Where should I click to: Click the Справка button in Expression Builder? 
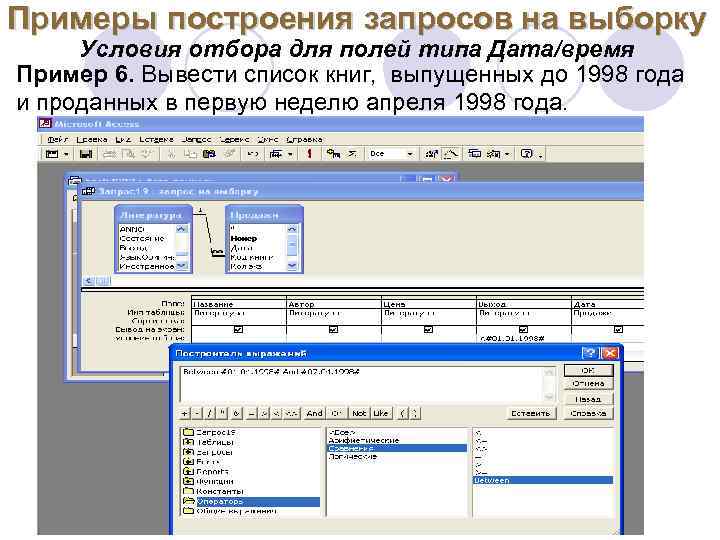(589, 413)
